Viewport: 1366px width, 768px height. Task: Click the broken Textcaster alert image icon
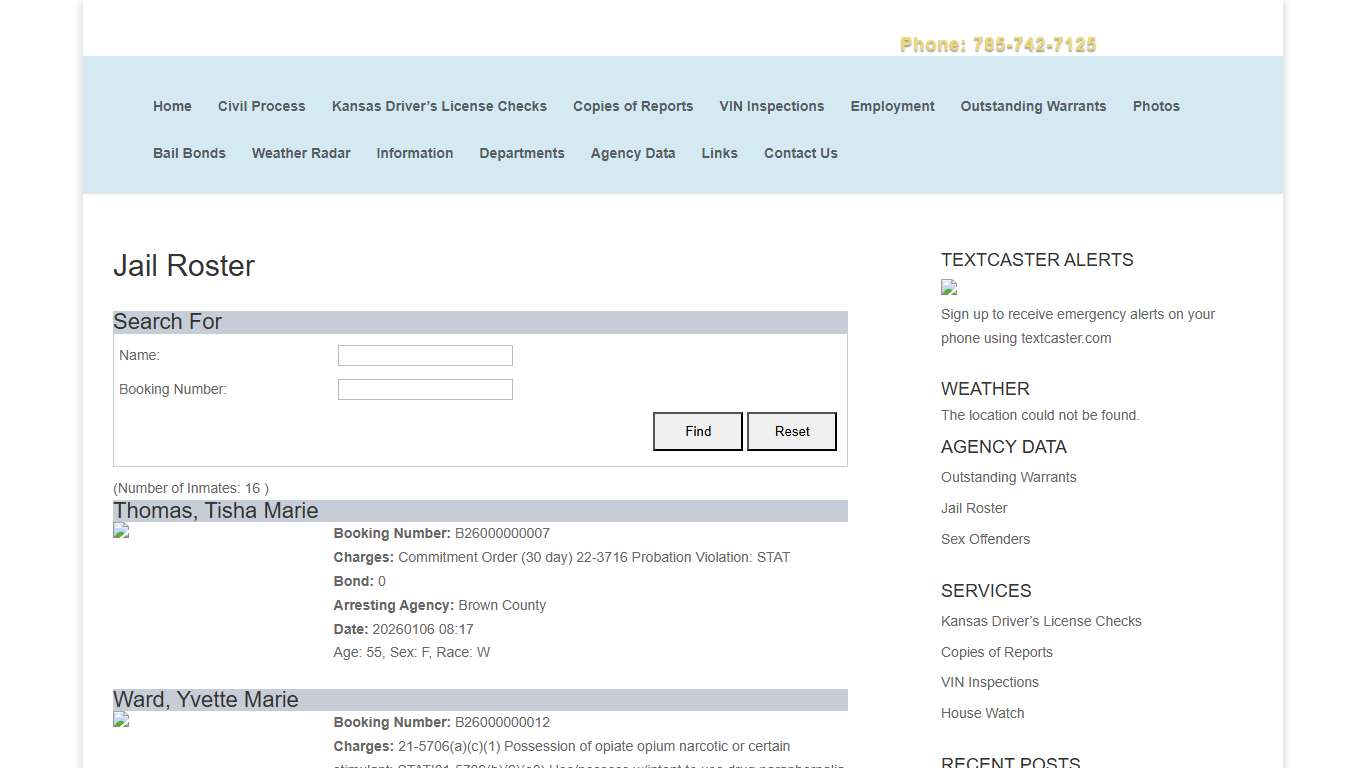pos(948,287)
